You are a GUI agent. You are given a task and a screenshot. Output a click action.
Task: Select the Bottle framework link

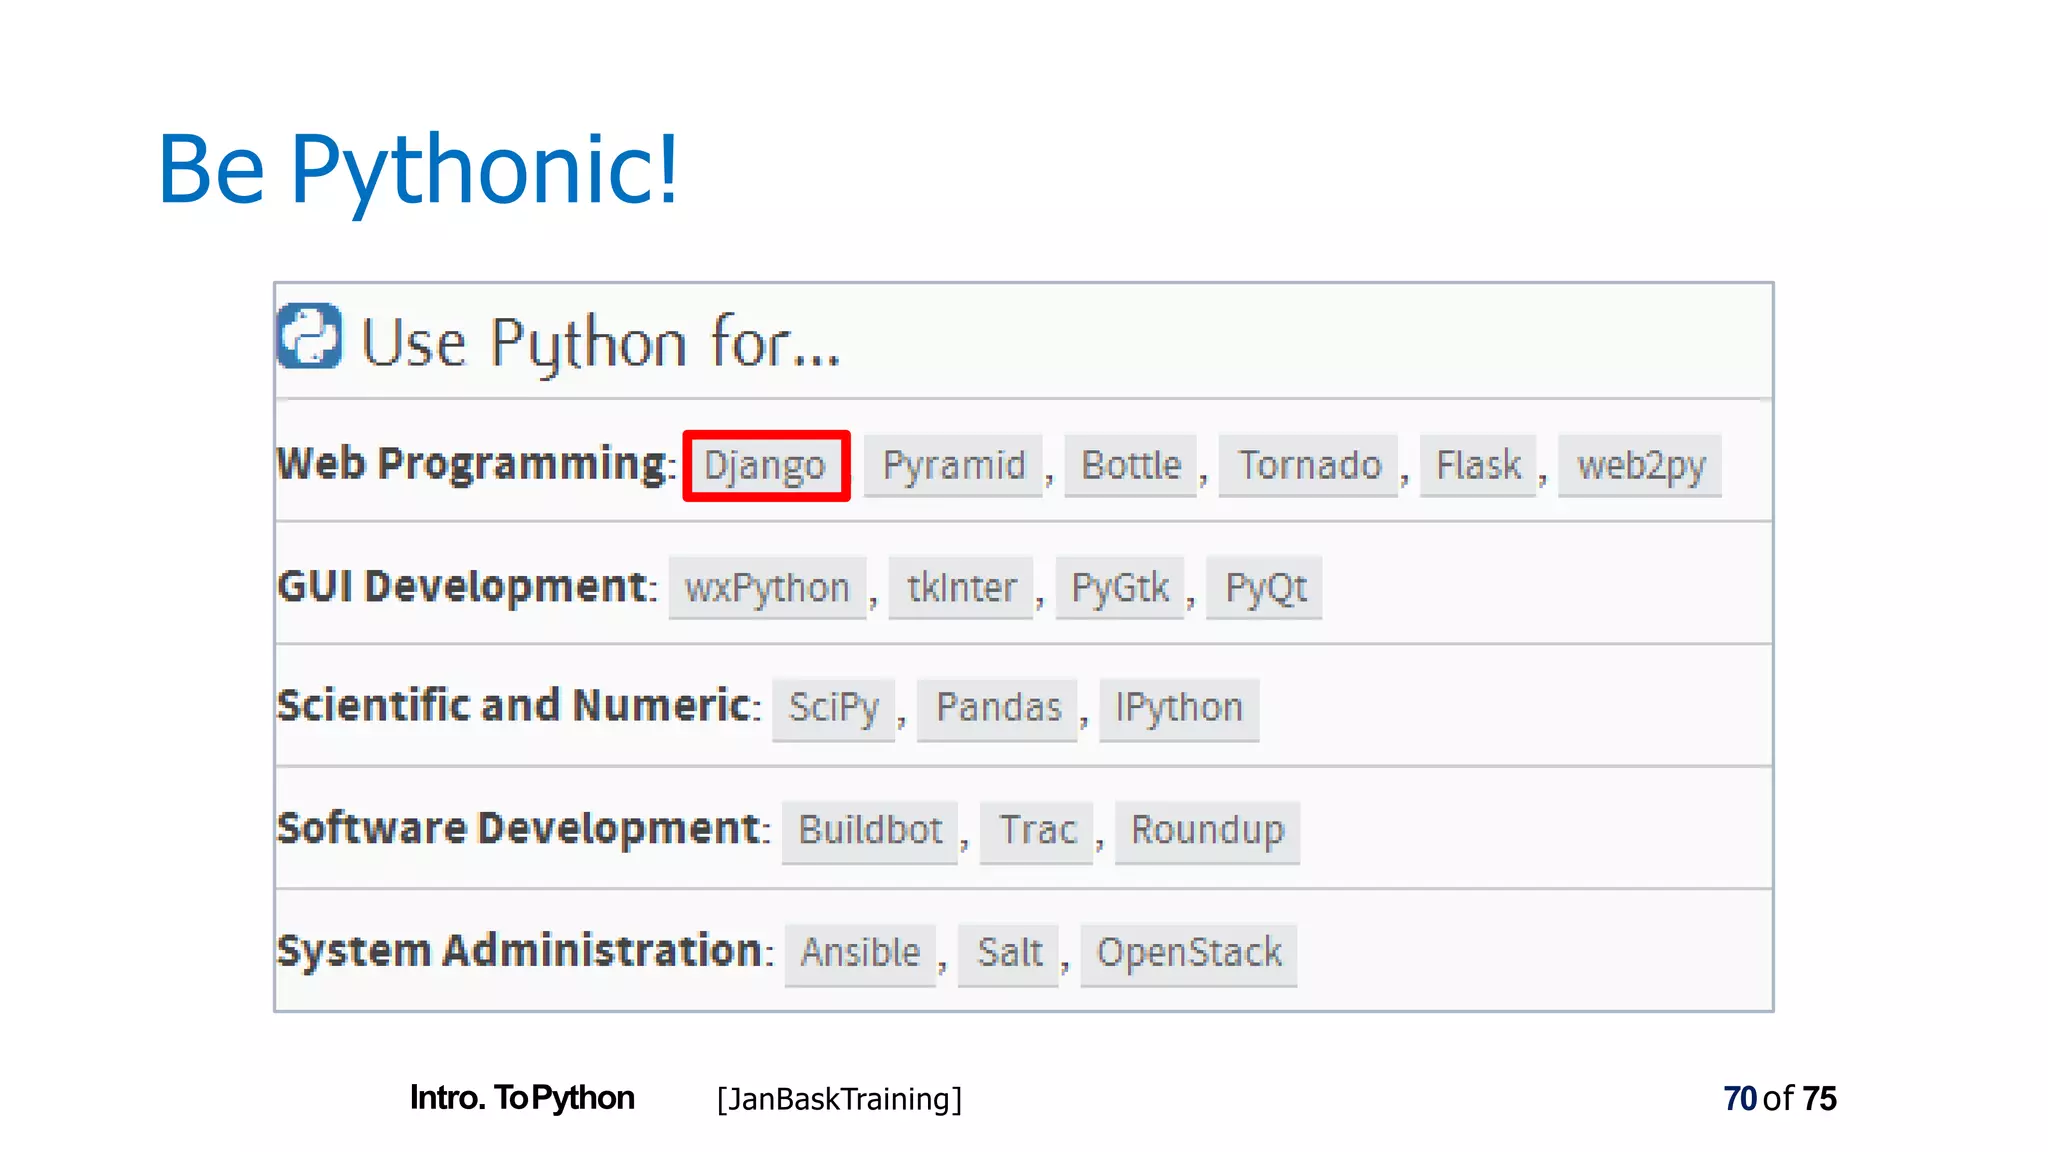(x=1131, y=465)
